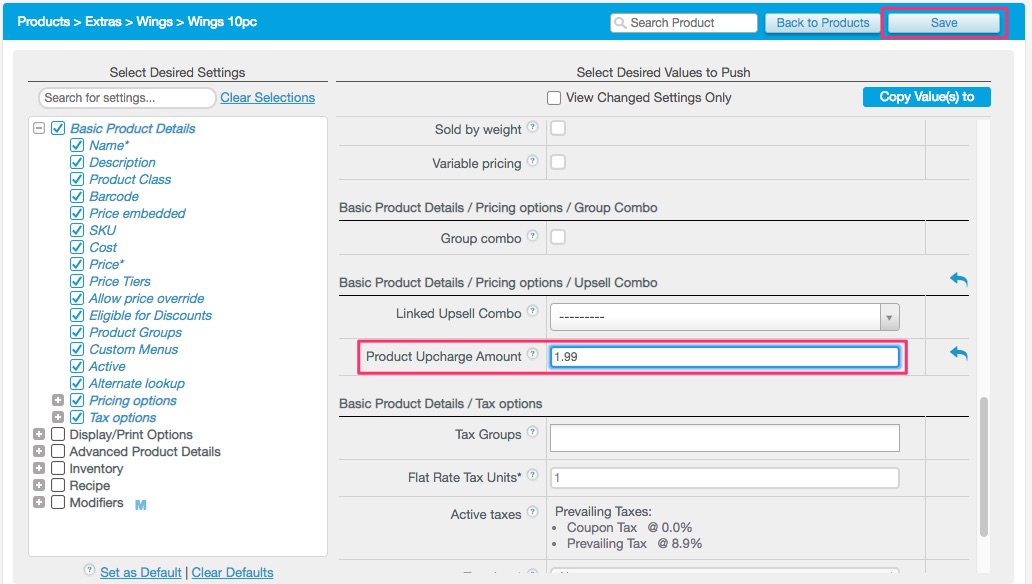This screenshot has width=1032, height=584.
Task: Click help icon next to Sold by weight
Action: coord(532,128)
